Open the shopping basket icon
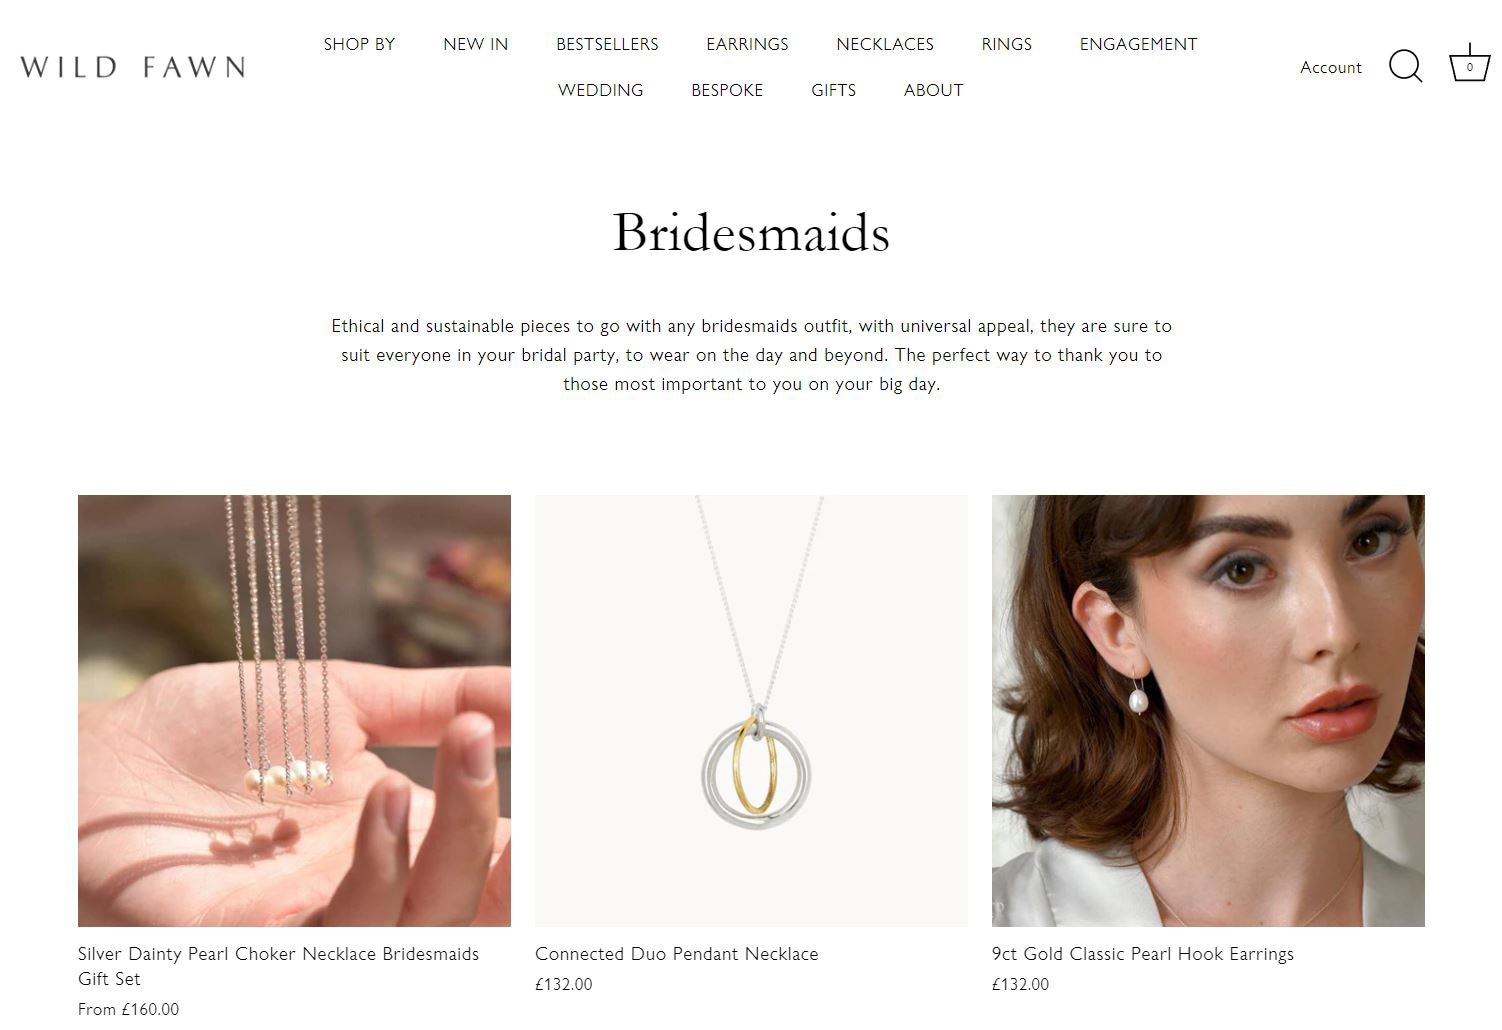The image size is (1502, 1030). coord(1469,65)
